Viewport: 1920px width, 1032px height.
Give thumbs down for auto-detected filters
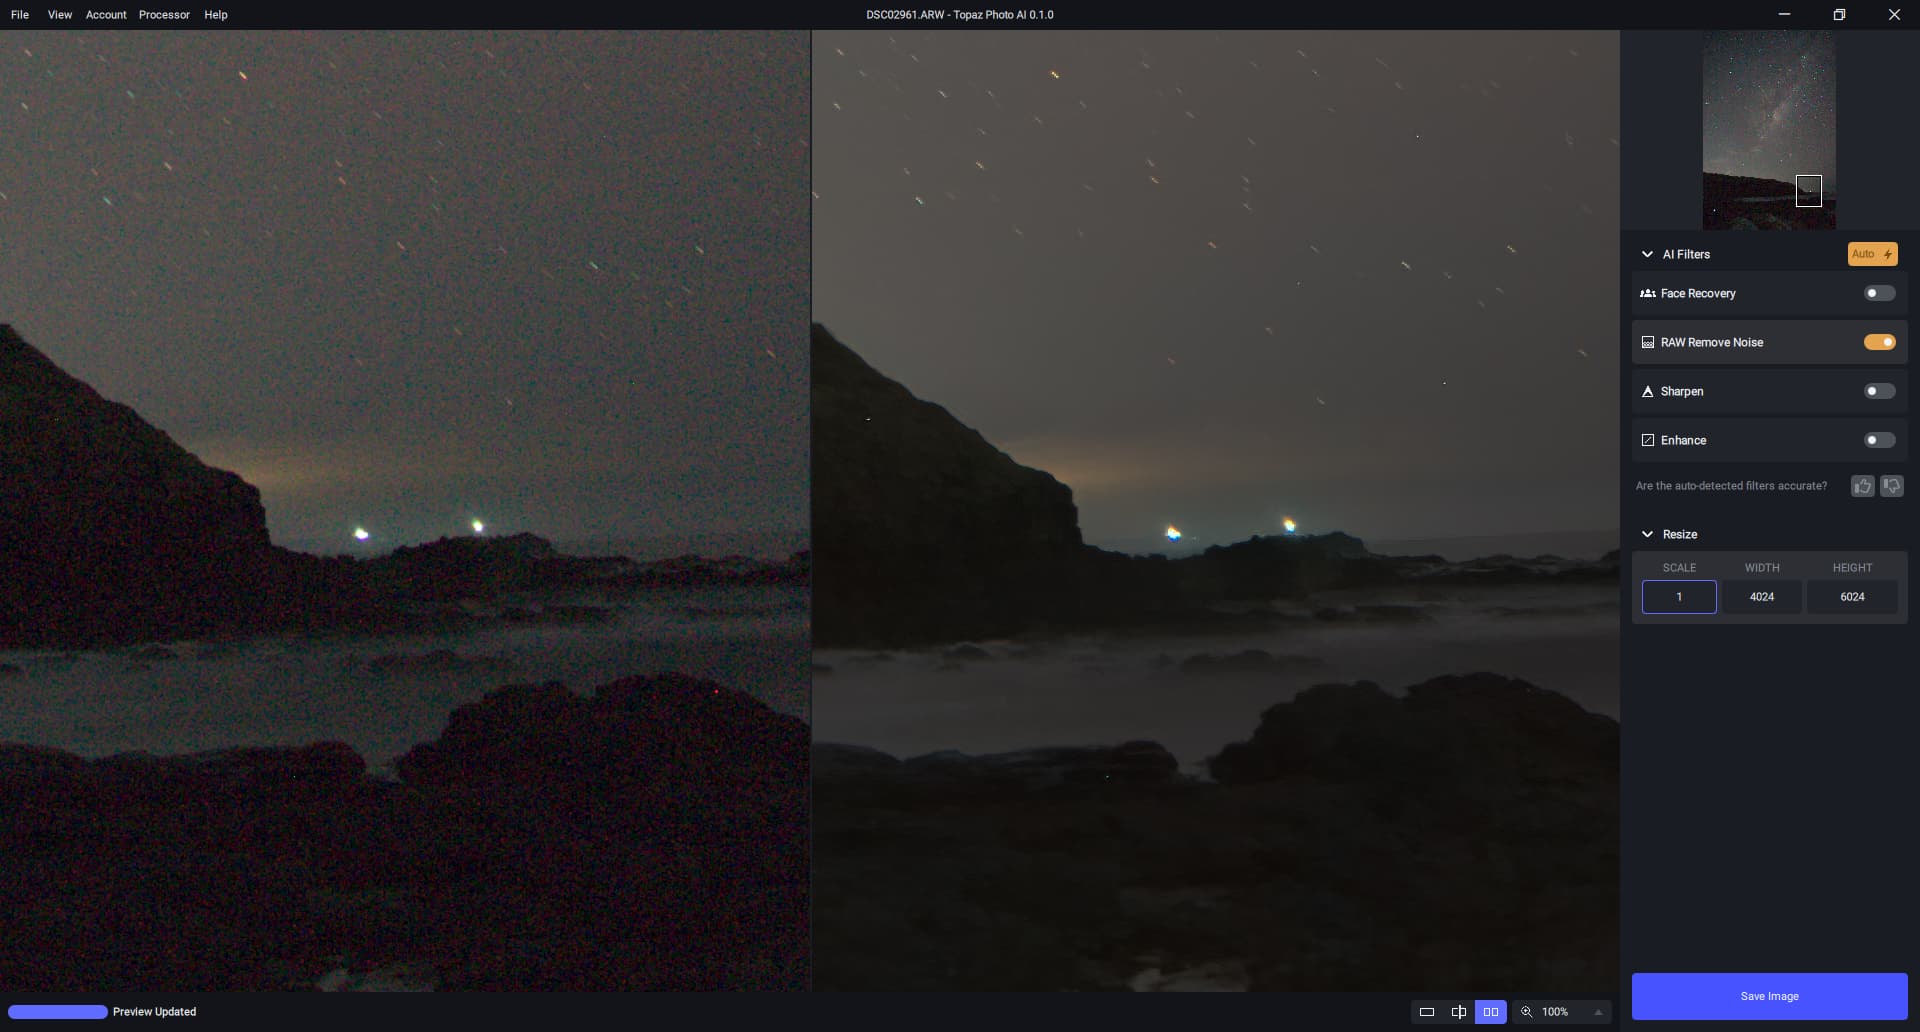1892,486
